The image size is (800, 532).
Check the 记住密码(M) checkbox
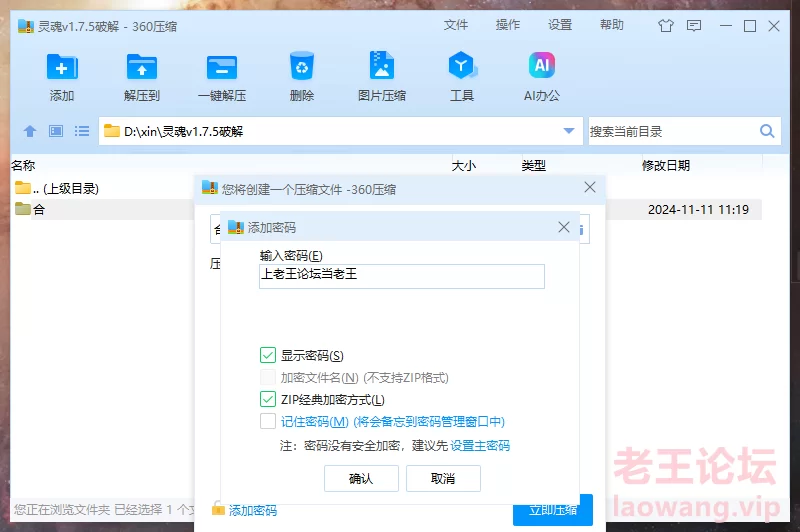(x=268, y=421)
